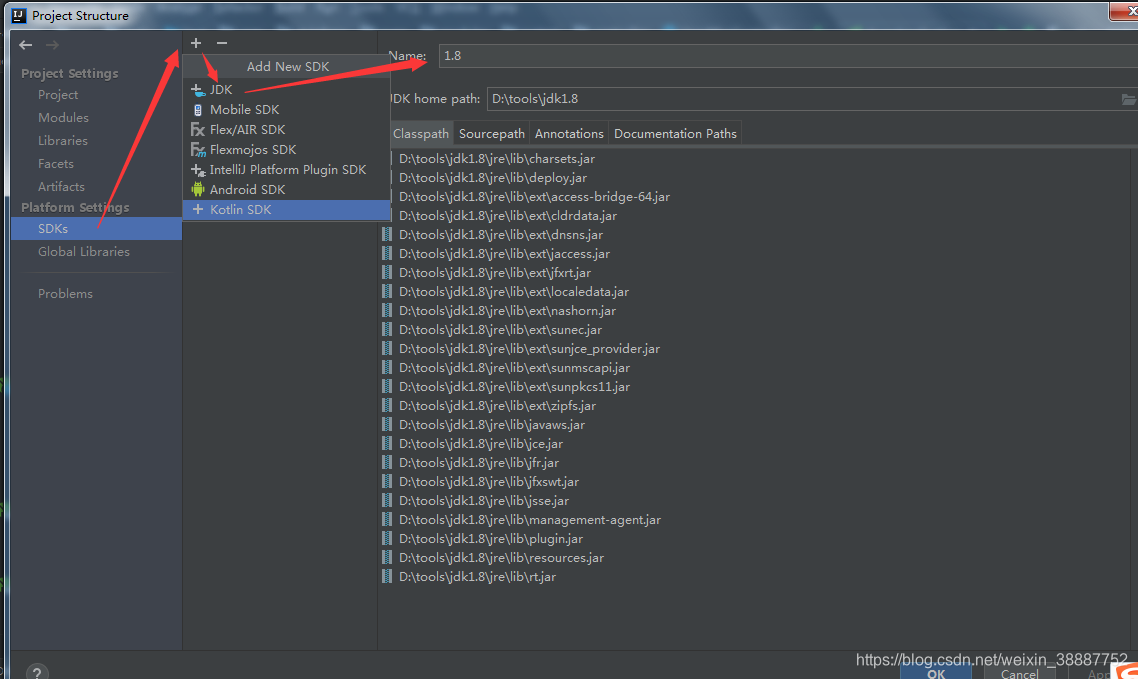Click jar icon next to rt.jar
The height and width of the screenshot is (679, 1138).
tap(387, 577)
